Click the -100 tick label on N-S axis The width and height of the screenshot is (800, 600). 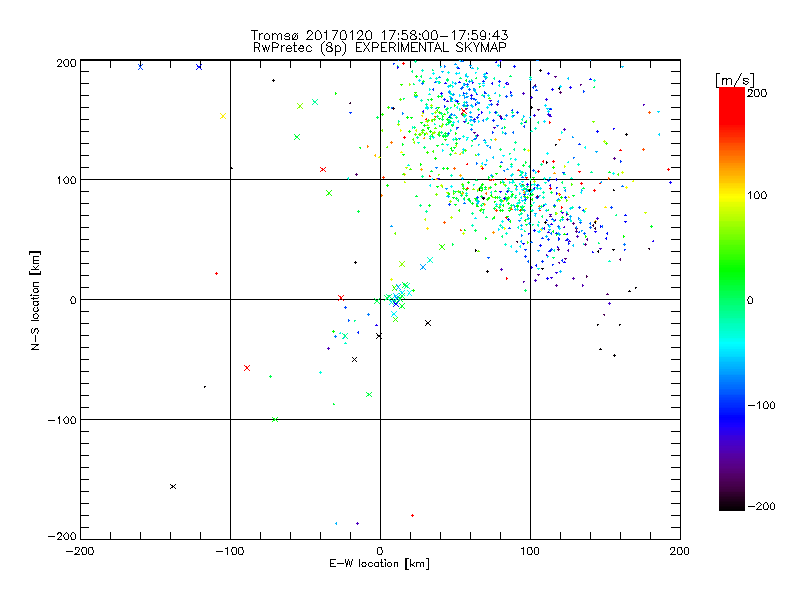pyautogui.click(x=62, y=420)
